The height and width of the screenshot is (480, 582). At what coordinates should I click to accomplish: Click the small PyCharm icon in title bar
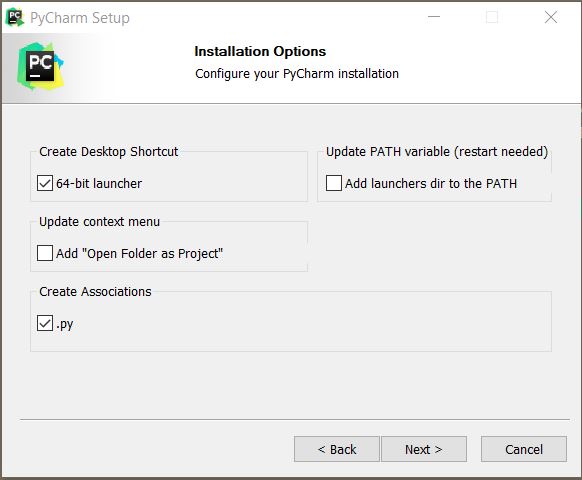15,17
